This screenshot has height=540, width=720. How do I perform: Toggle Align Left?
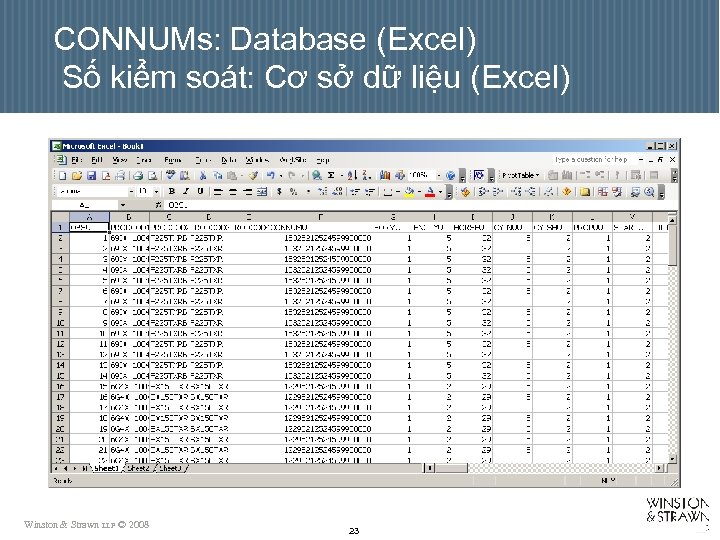point(218,192)
